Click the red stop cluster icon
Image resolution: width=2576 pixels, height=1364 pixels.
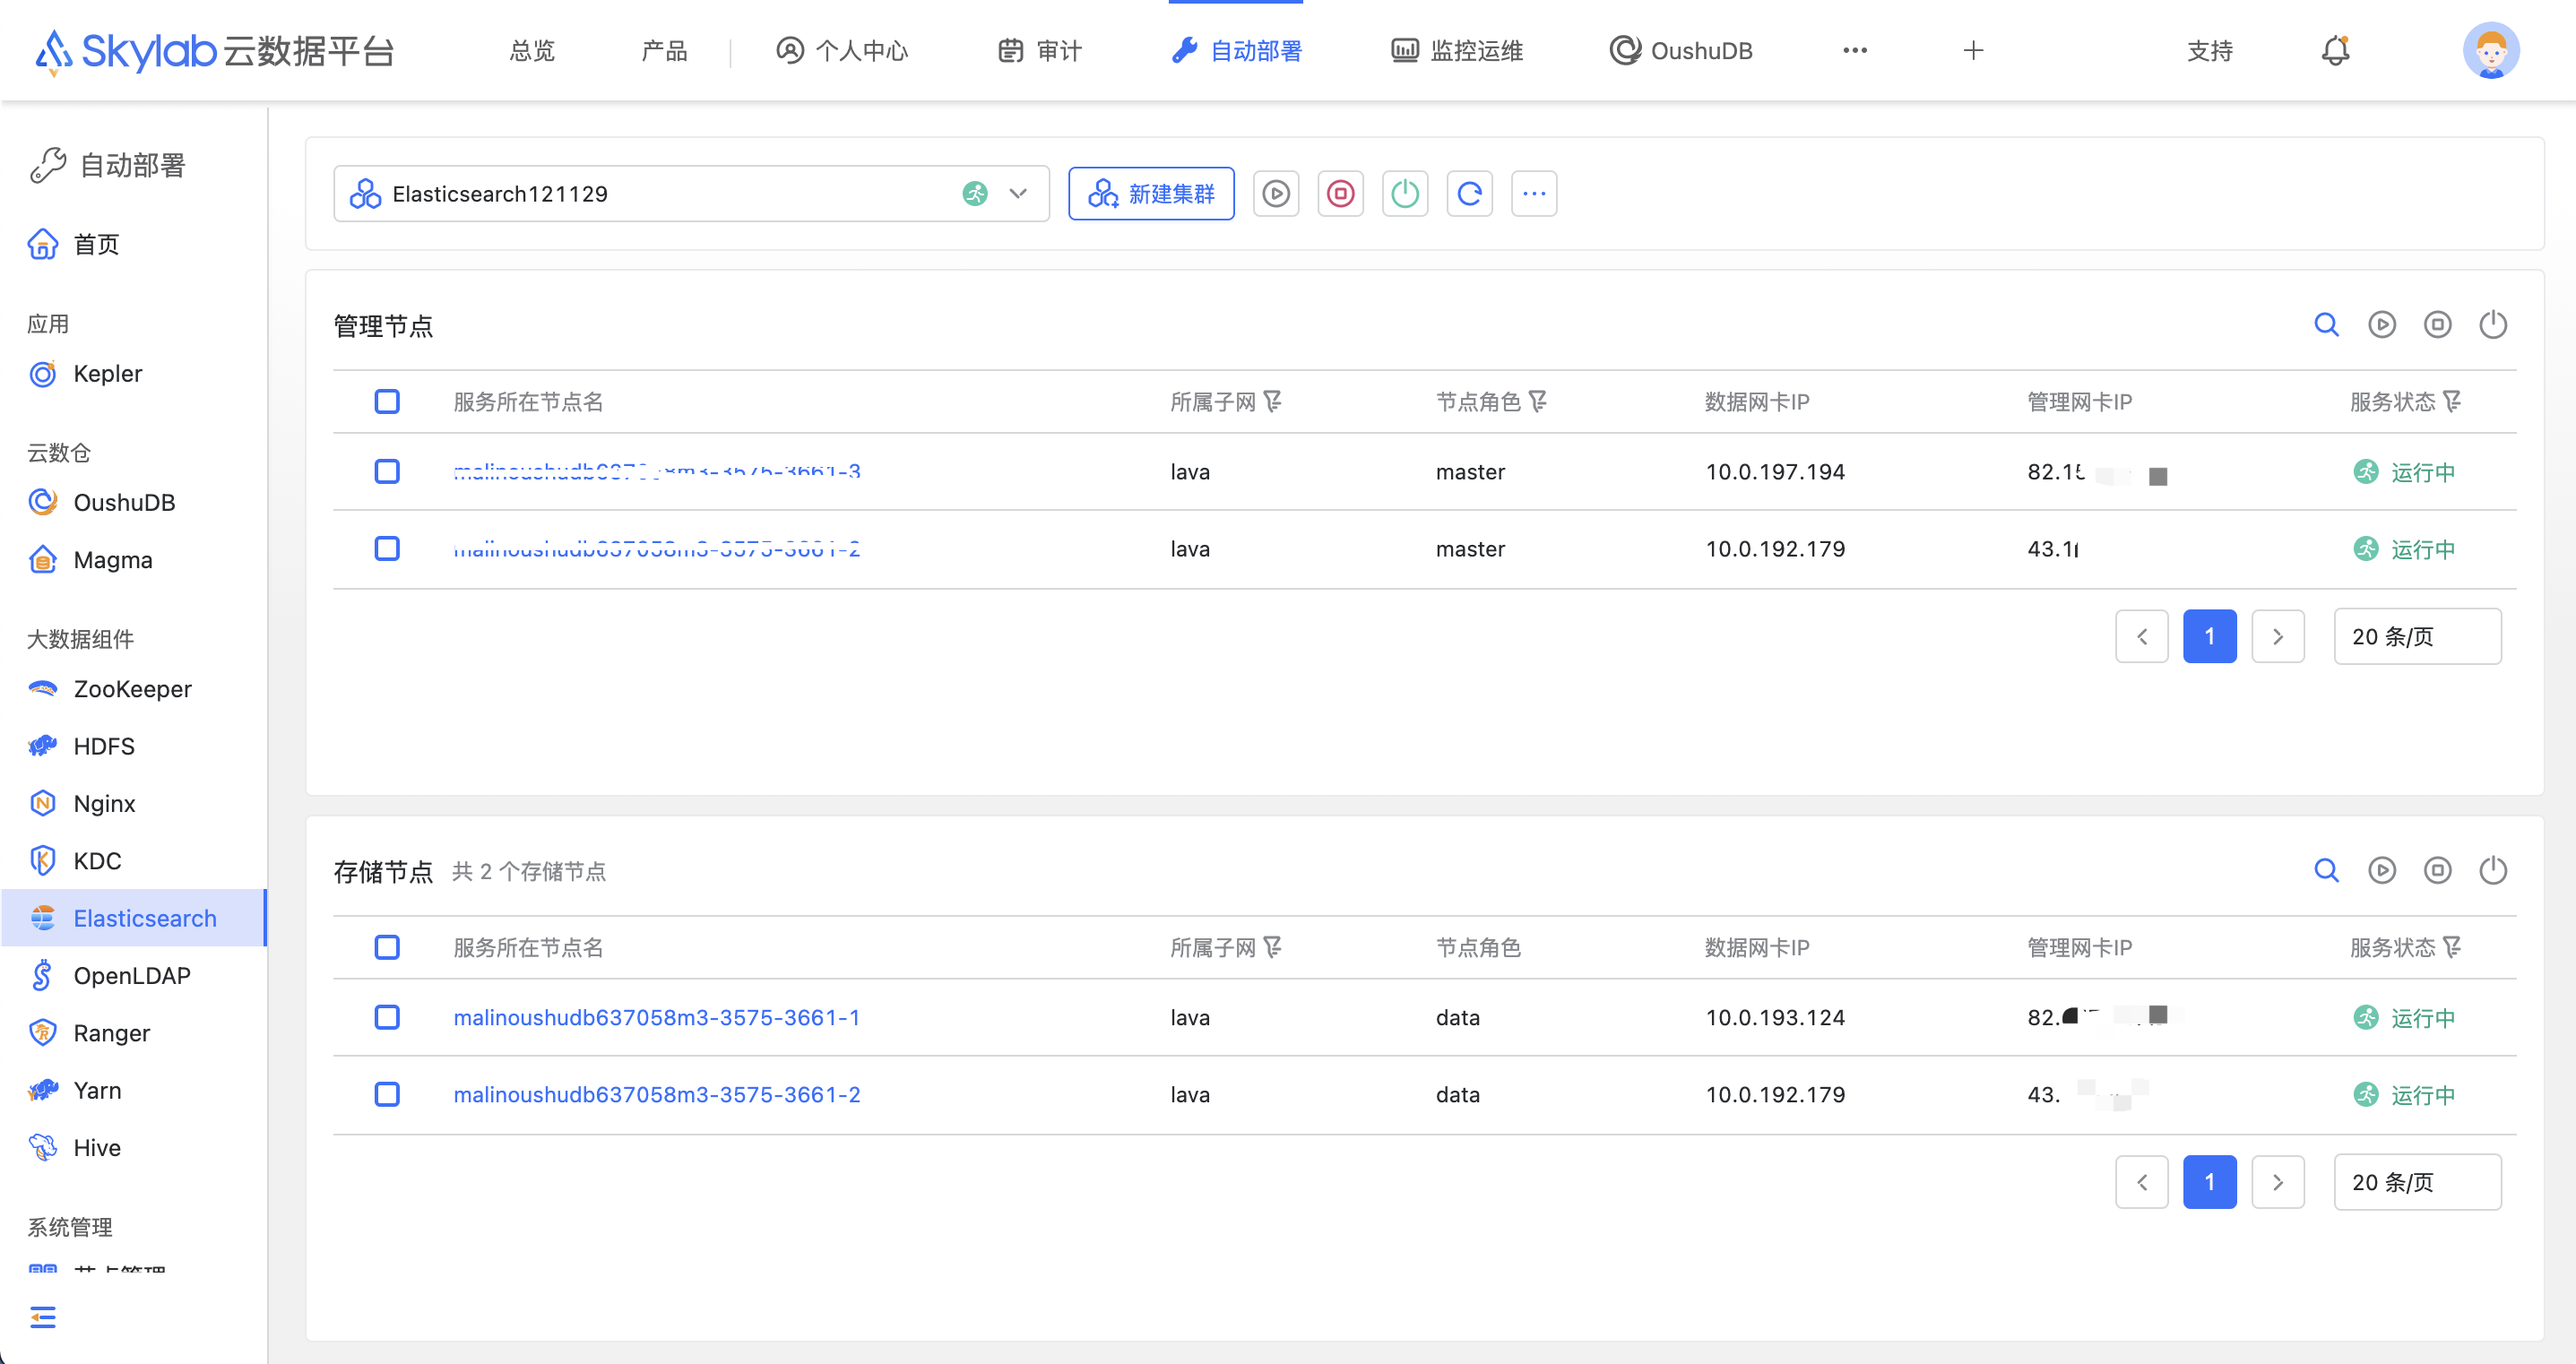click(1340, 193)
